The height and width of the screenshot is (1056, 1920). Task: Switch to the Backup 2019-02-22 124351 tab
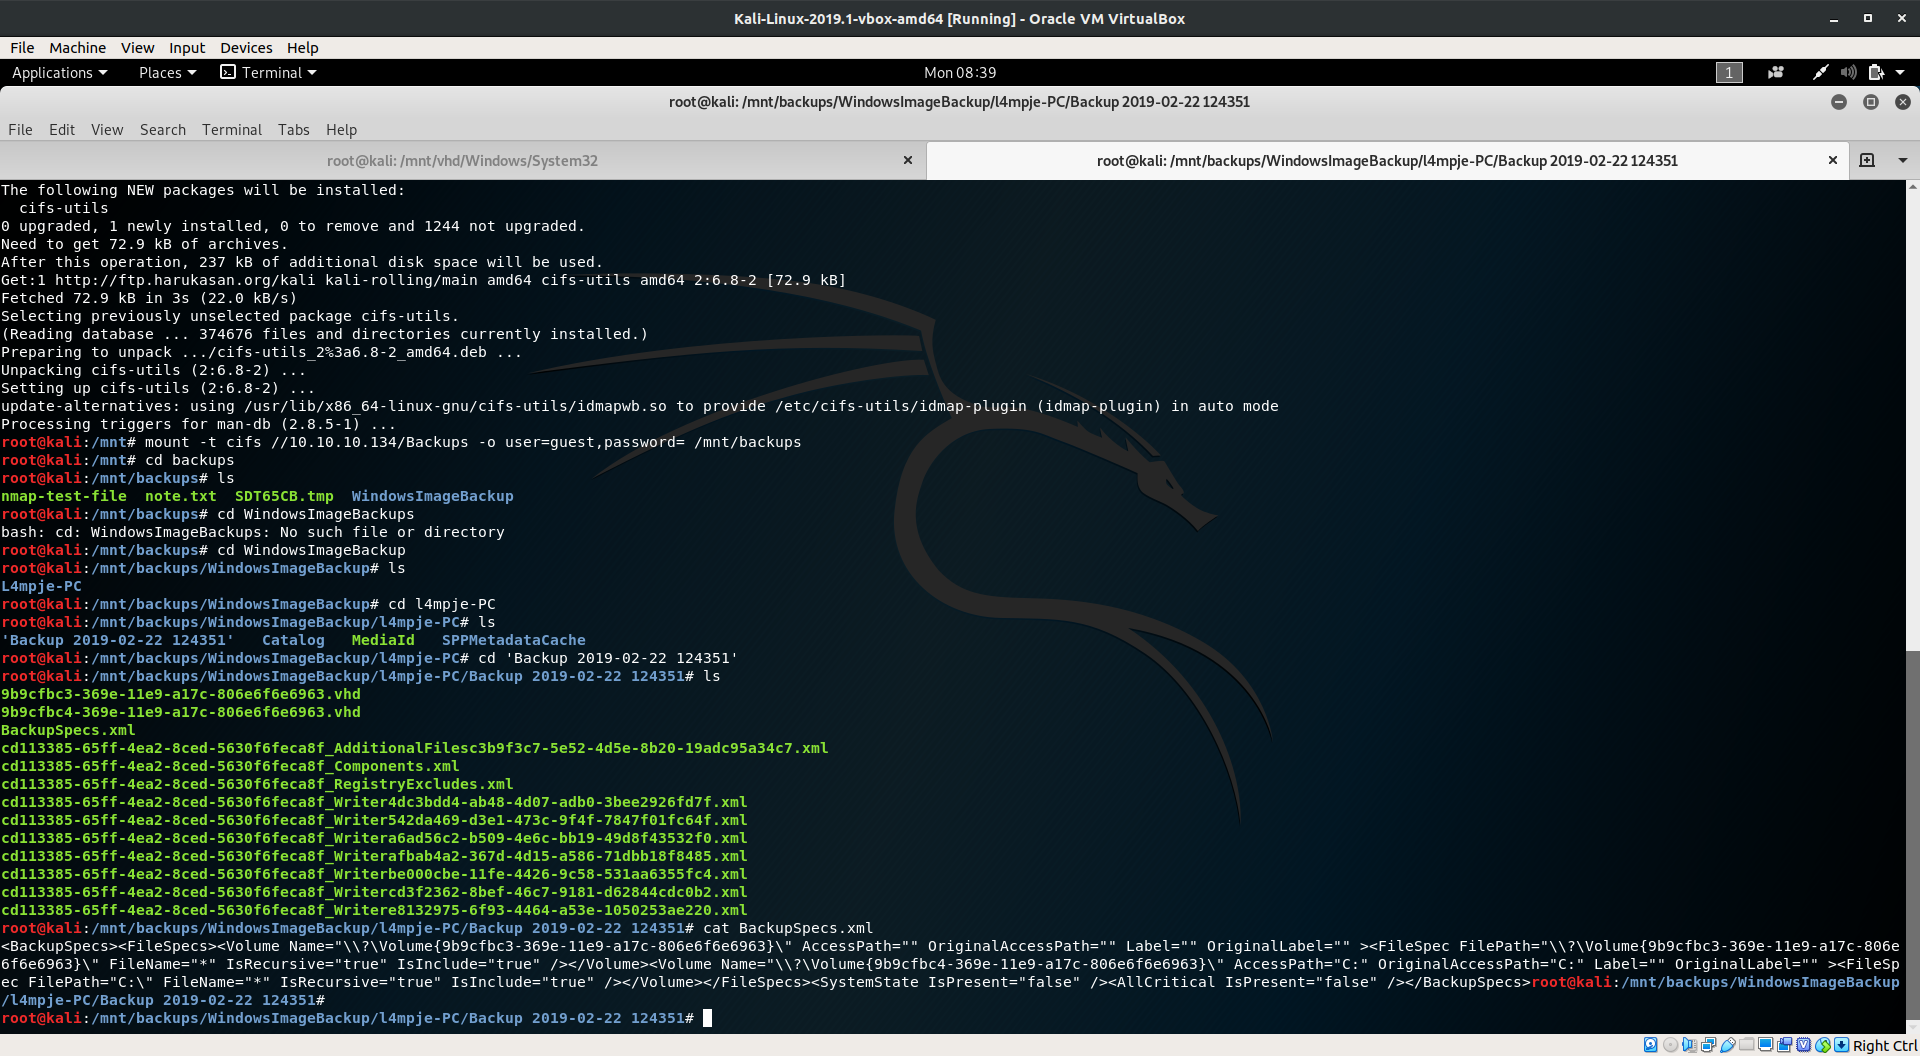pyautogui.click(x=1387, y=160)
